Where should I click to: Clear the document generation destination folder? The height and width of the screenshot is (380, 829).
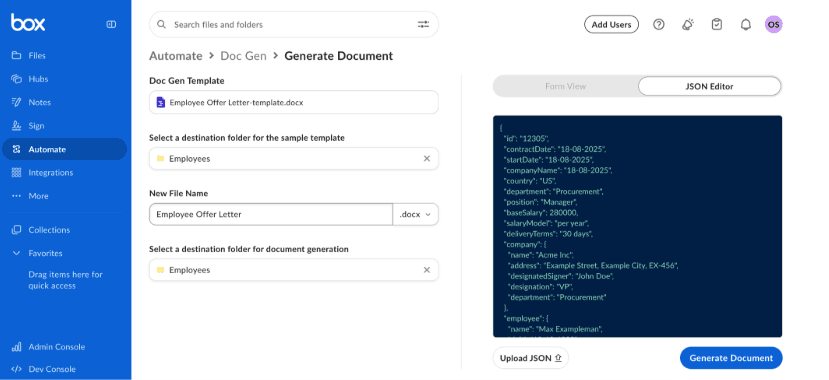[427, 270]
